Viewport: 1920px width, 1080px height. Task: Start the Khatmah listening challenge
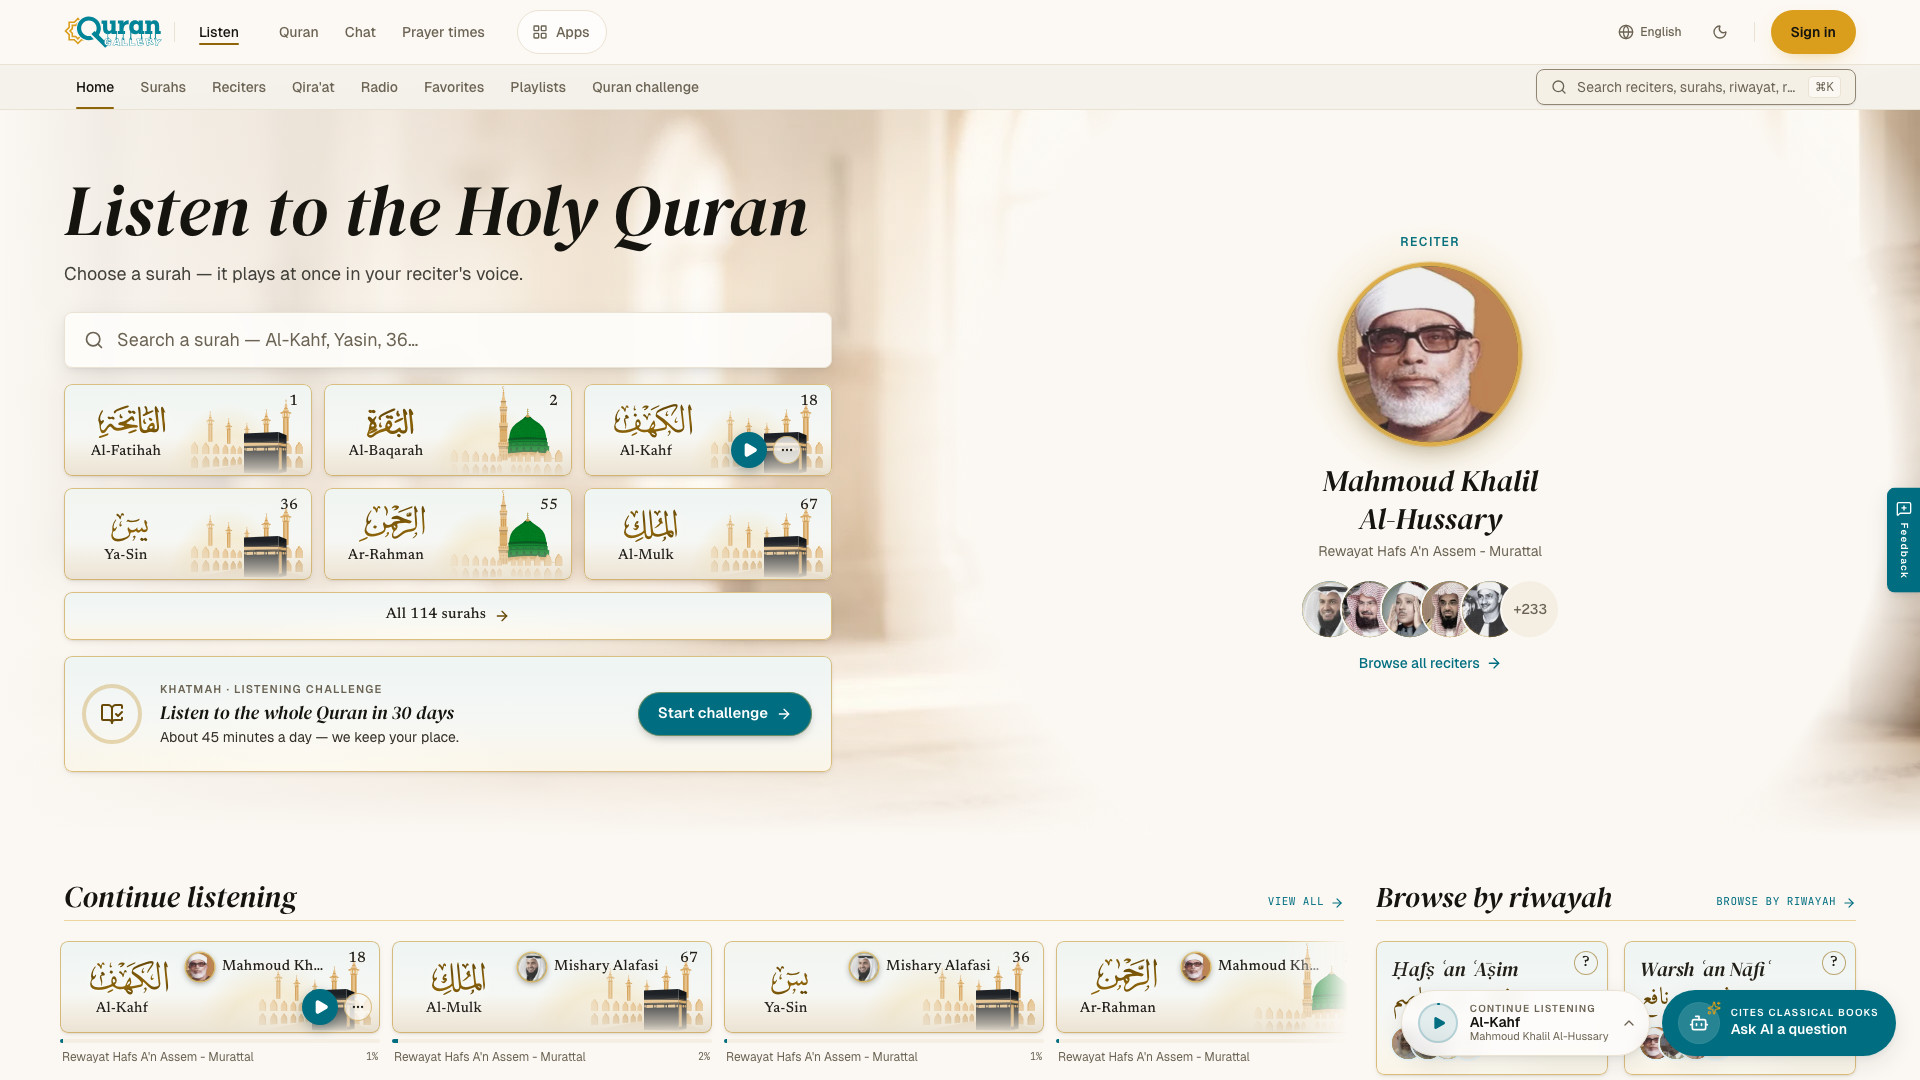click(725, 714)
